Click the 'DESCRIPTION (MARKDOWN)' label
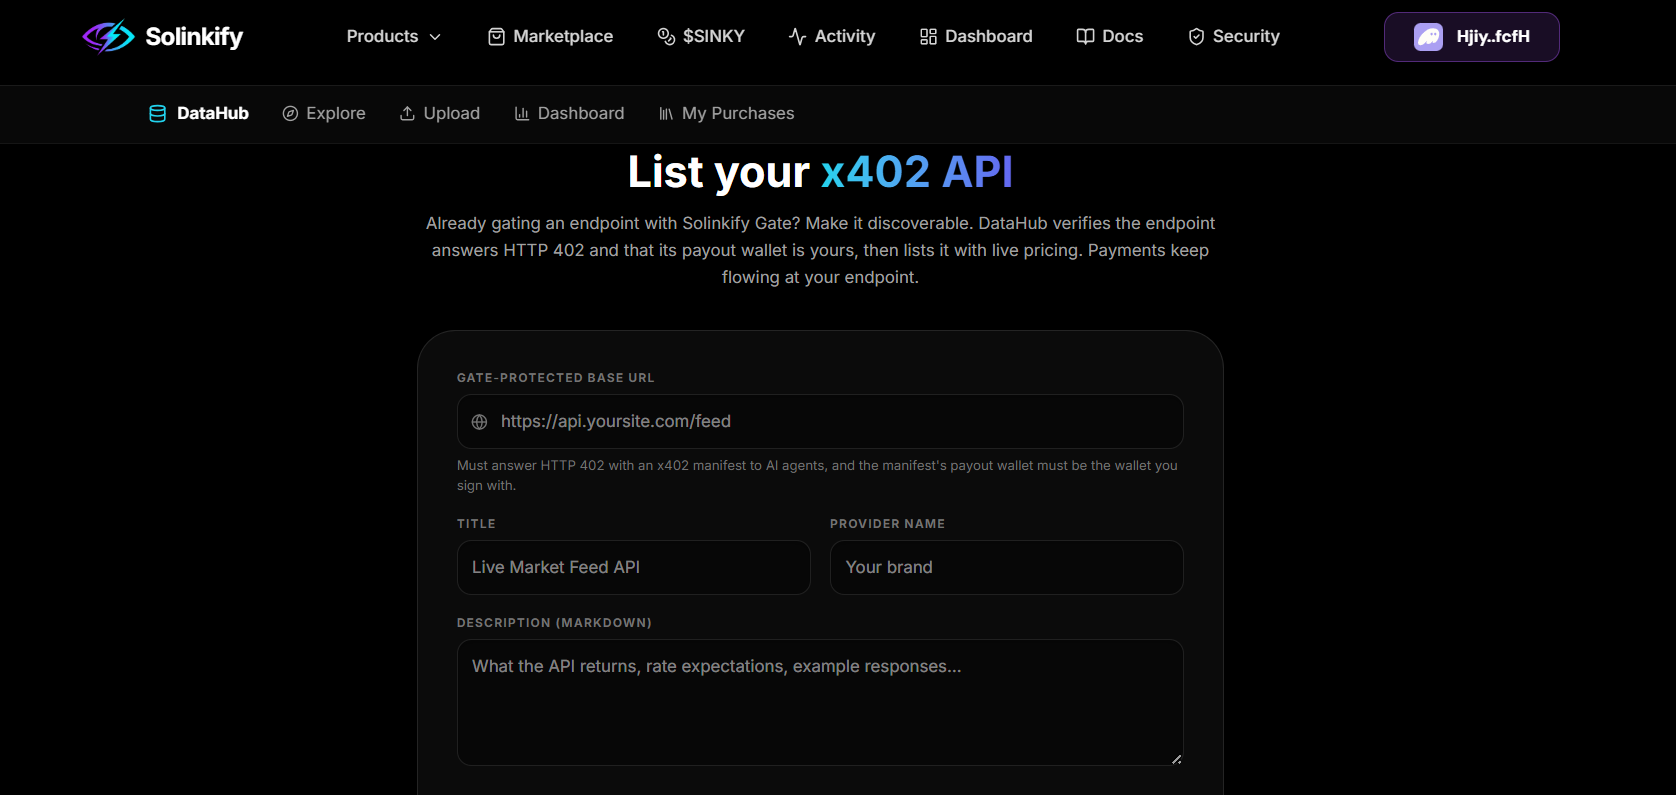 [x=554, y=623]
